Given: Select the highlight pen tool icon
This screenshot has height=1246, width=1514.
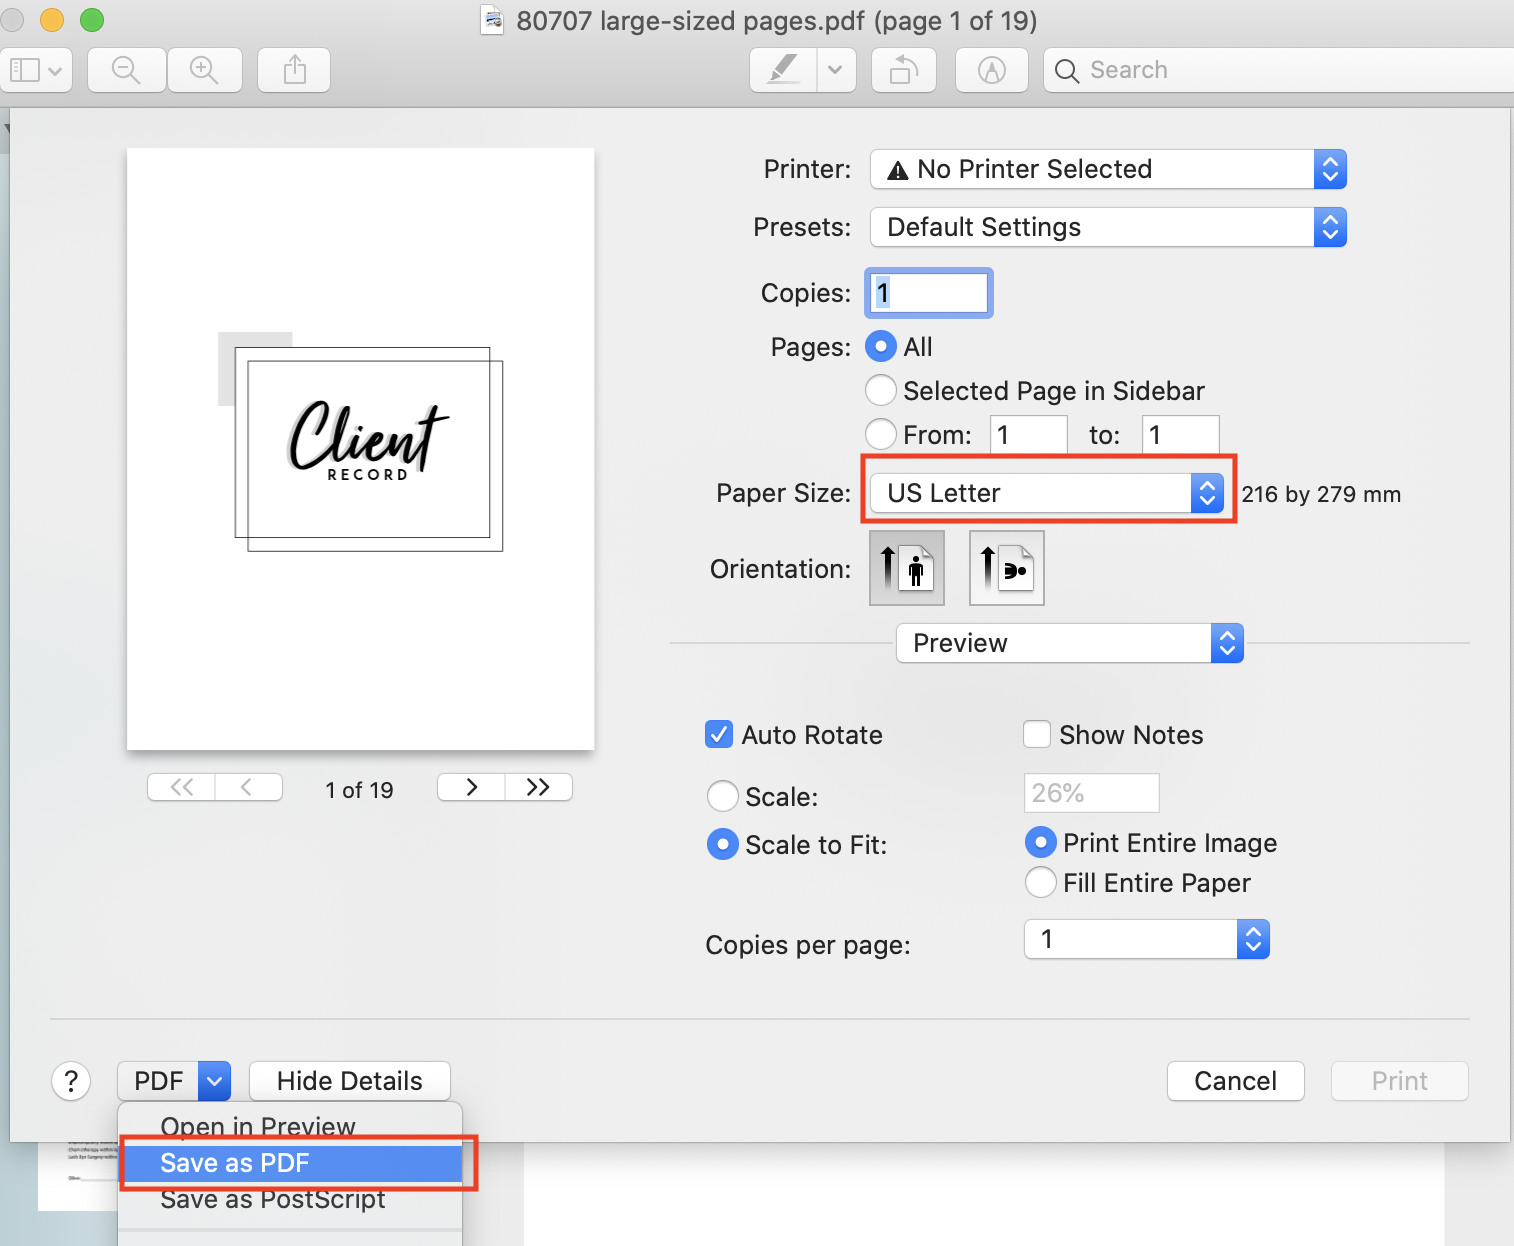Looking at the screenshot, I should (x=783, y=70).
